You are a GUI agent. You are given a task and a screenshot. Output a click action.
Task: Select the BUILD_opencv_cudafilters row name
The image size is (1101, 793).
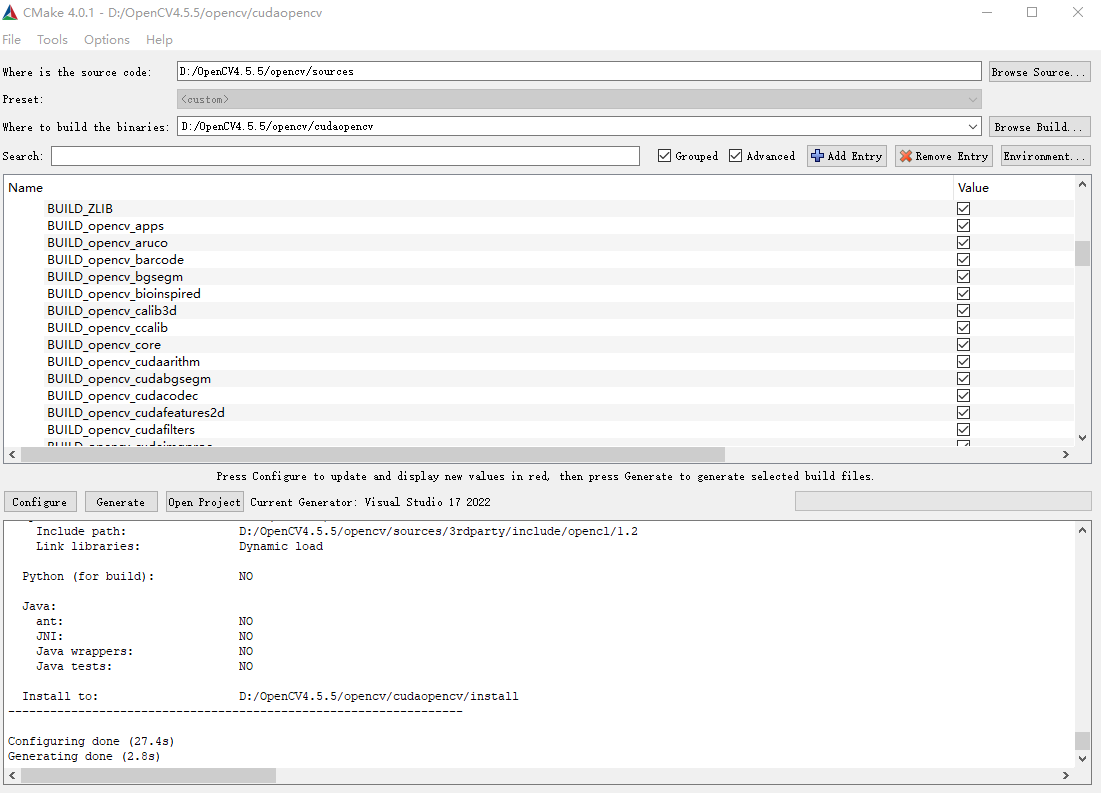pyautogui.click(x=121, y=430)
